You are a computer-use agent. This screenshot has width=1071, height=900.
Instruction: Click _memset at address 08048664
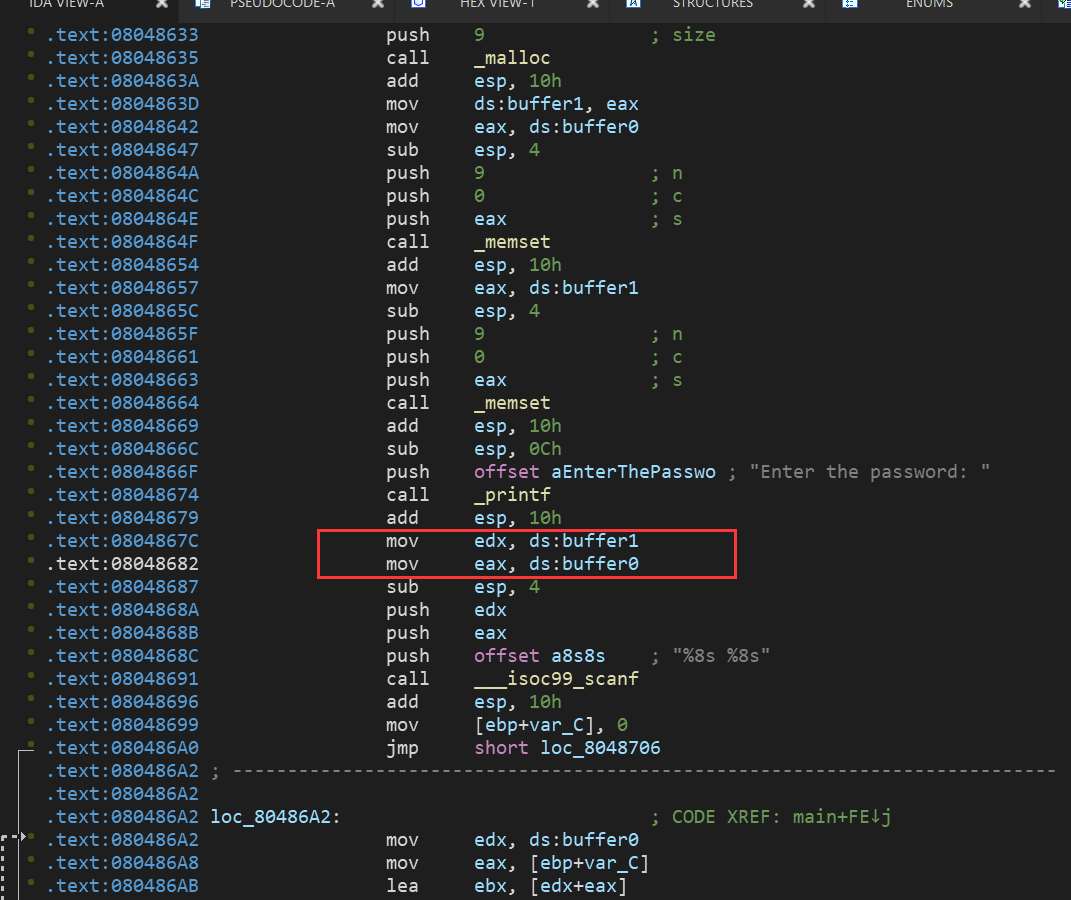[x=512, y=403]
